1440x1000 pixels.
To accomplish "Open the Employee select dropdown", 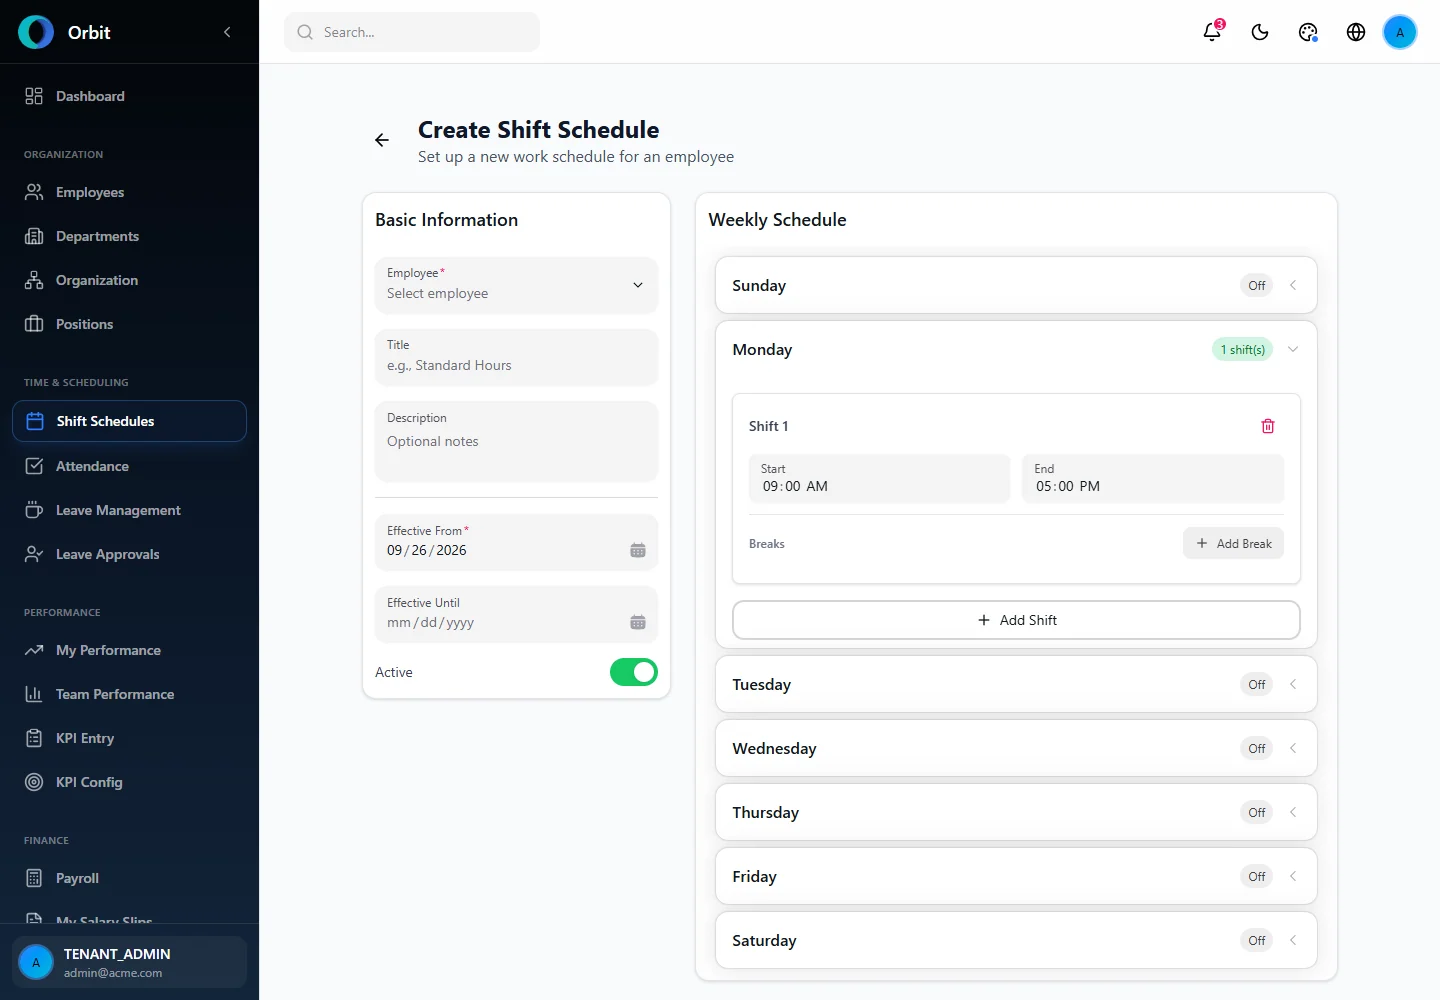I will click(x=516, y=285).
